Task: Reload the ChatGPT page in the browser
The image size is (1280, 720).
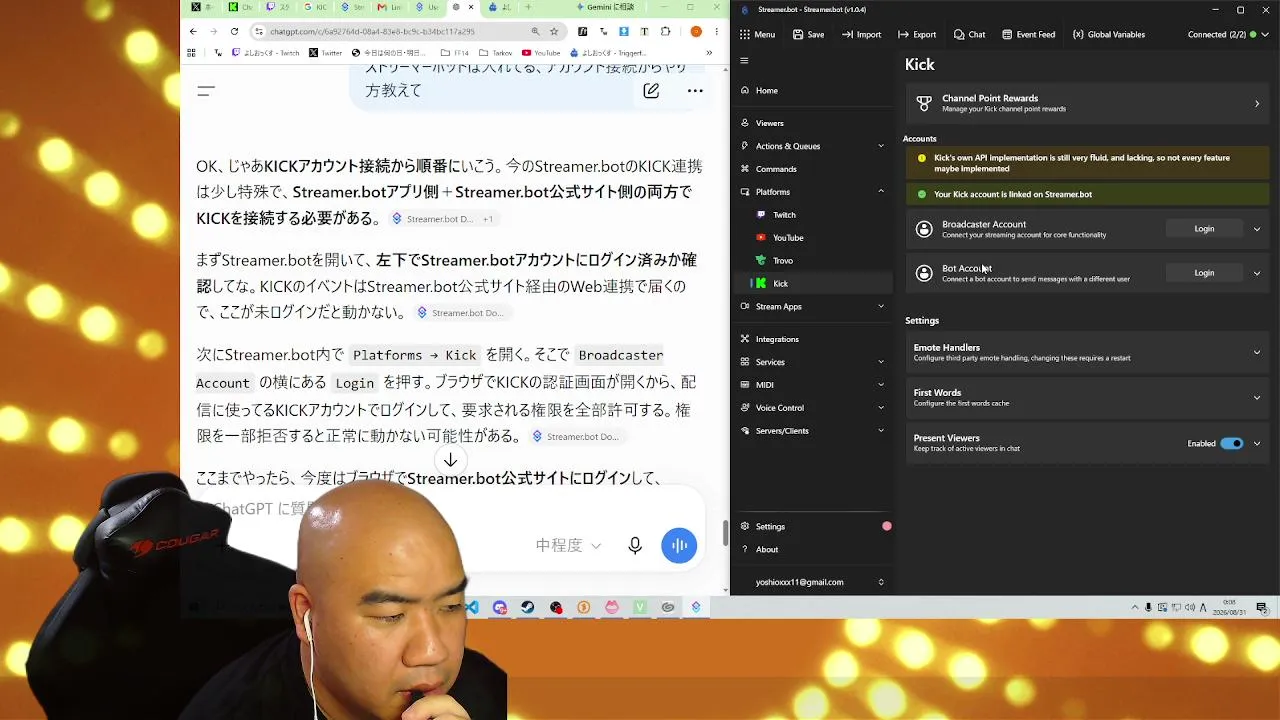Action: (235, 31)
